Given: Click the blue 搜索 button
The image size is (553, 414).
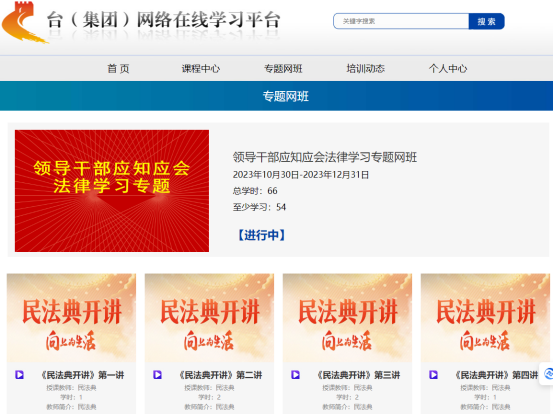Looking at the screenshot, I should pos(486,22).
